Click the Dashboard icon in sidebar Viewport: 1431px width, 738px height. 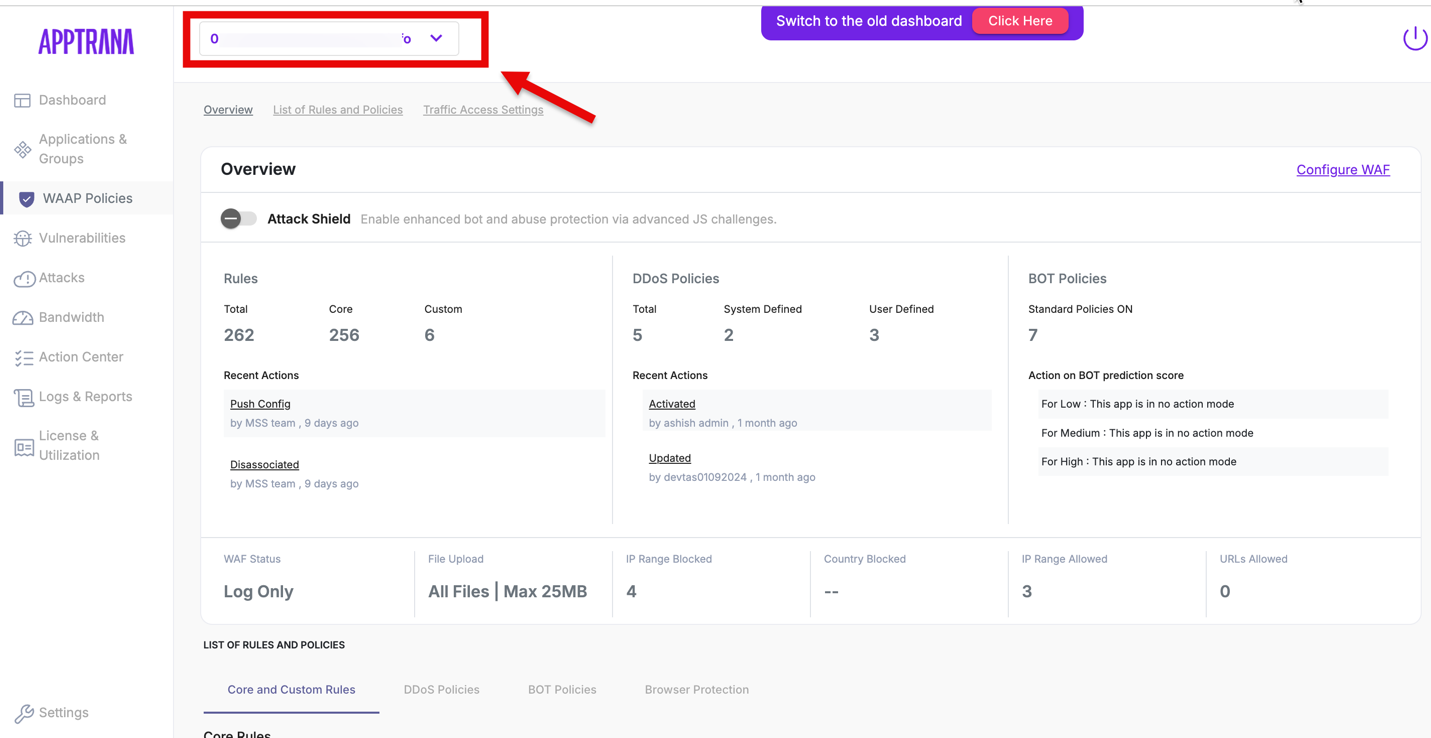point(22,100)
